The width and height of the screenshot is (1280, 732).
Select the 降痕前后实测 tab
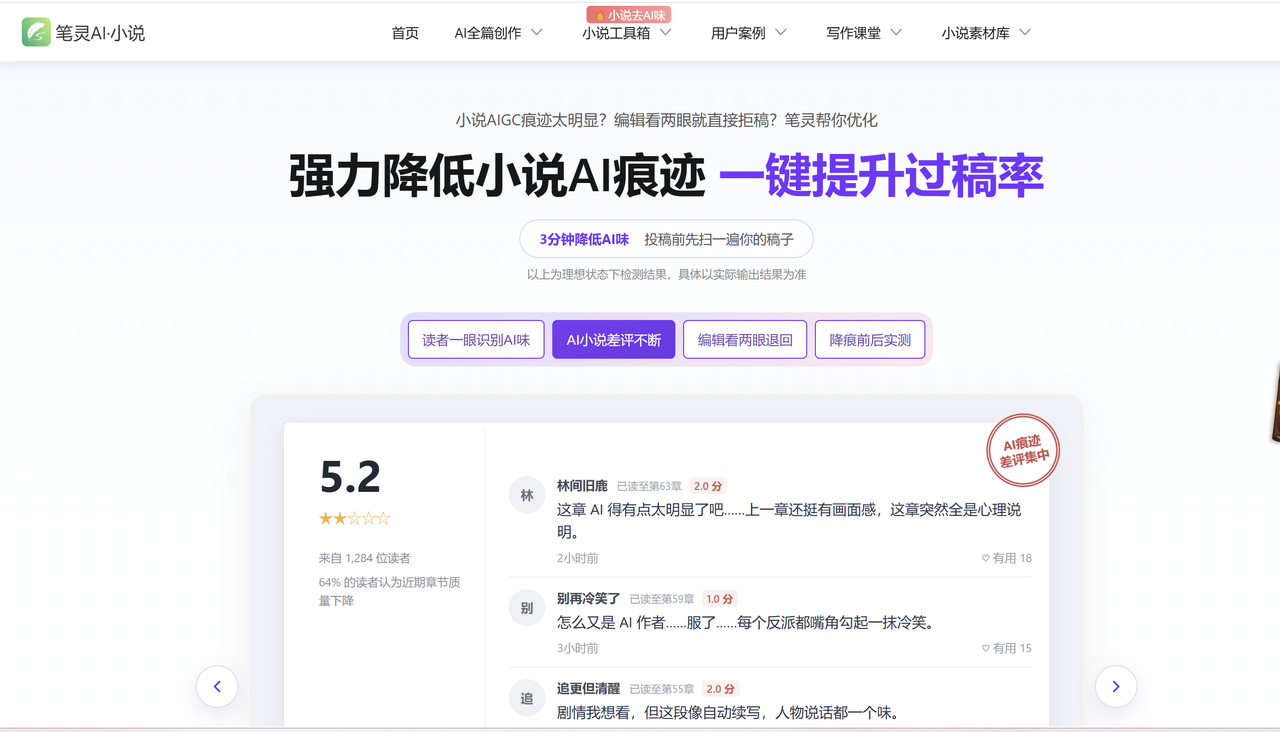pyautogui.click(x=870, y=340)
